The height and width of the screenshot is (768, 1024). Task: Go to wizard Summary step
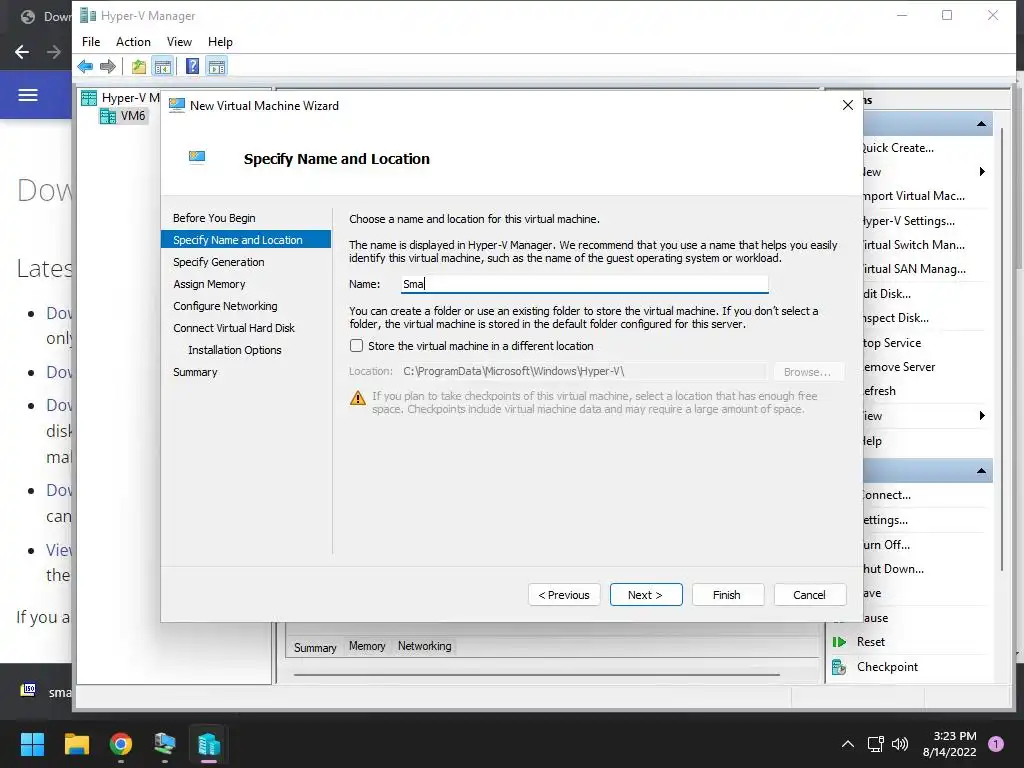[x=195, y=372]
